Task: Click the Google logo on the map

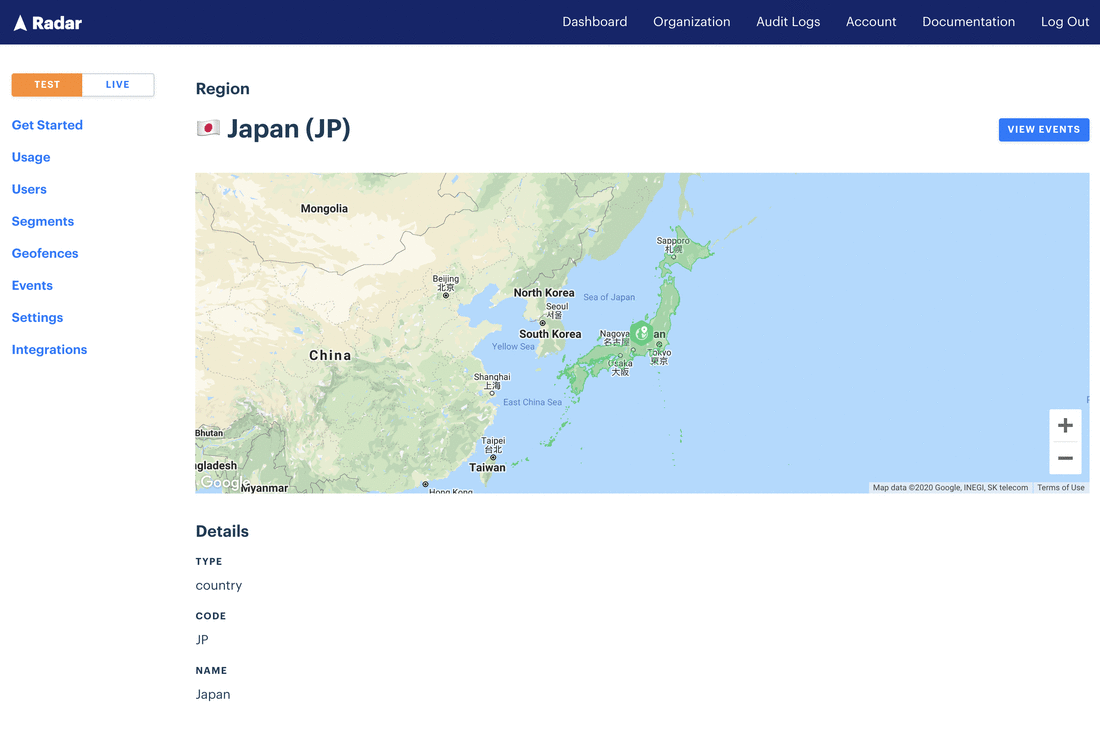Action: (223, 482)
